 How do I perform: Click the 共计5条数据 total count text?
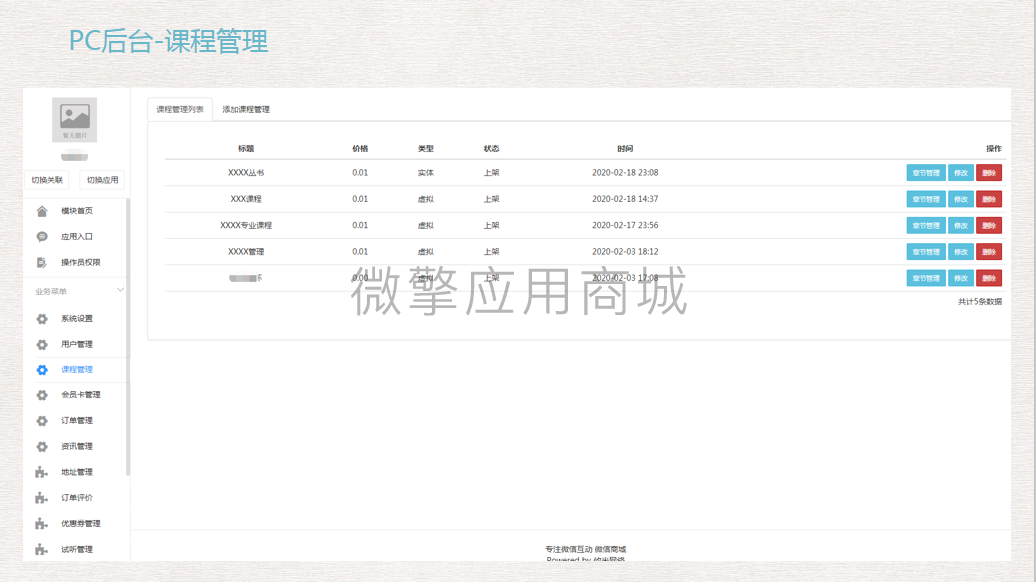[980, 301]
